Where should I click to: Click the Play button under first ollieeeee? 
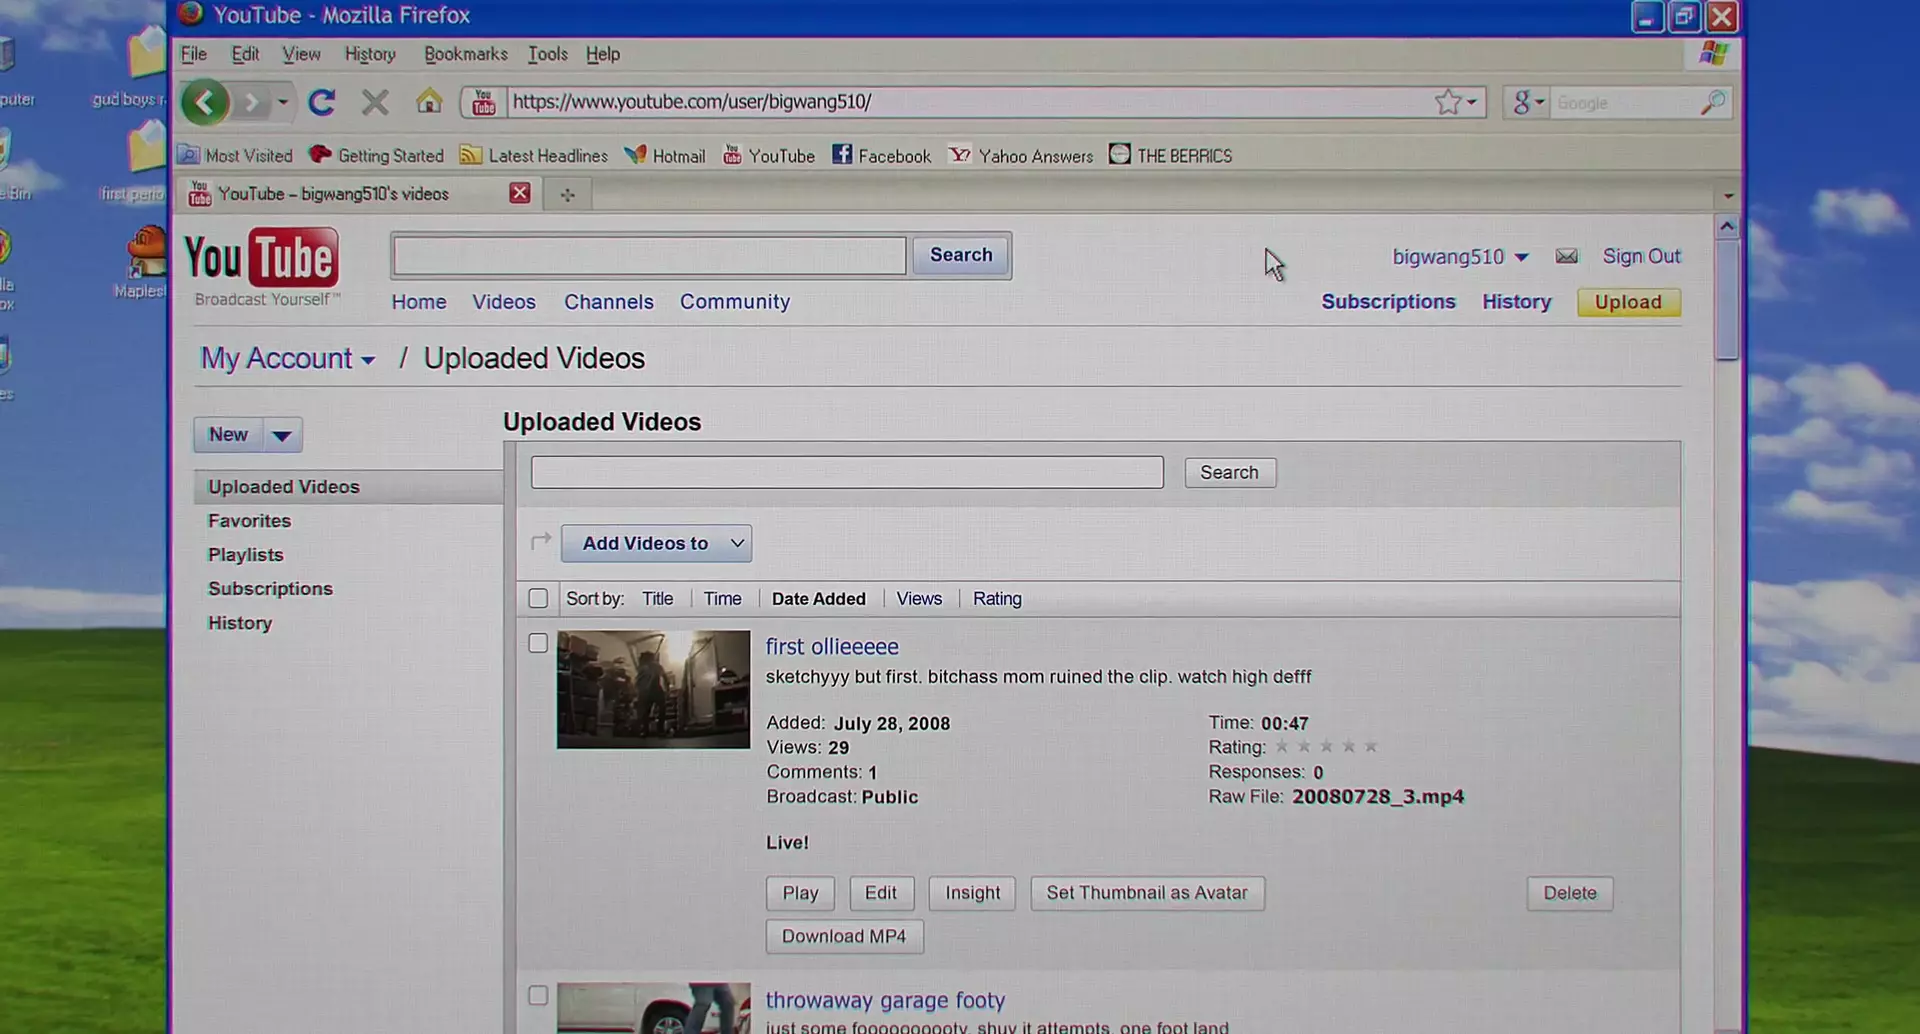pyautogui.click(x=800, y=893)
